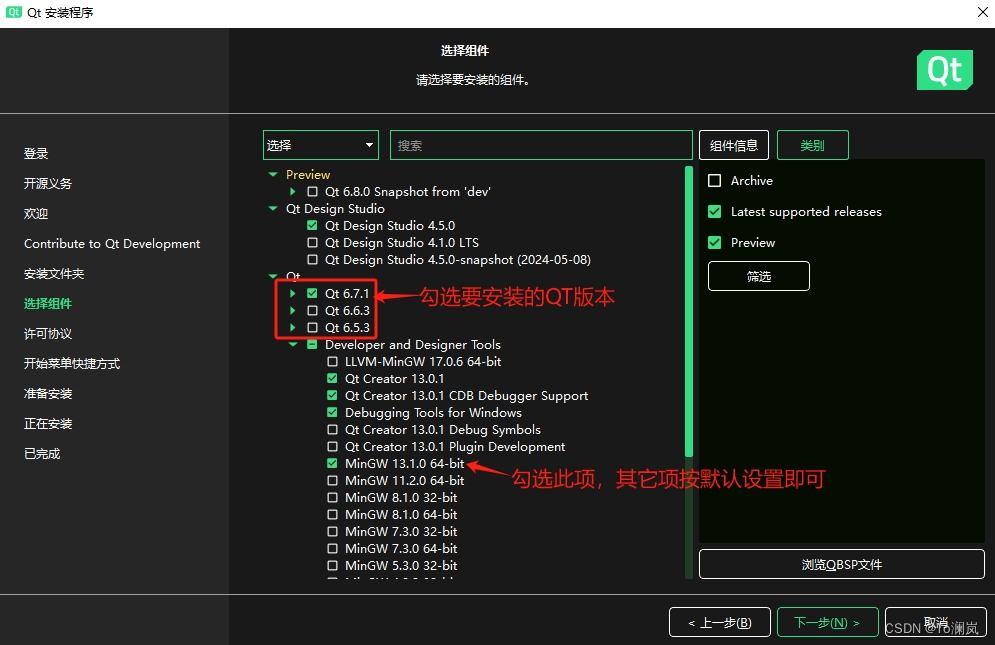Select the 开始菜单快捷方式 step
The image size is (995, 645).
point(72,363)
